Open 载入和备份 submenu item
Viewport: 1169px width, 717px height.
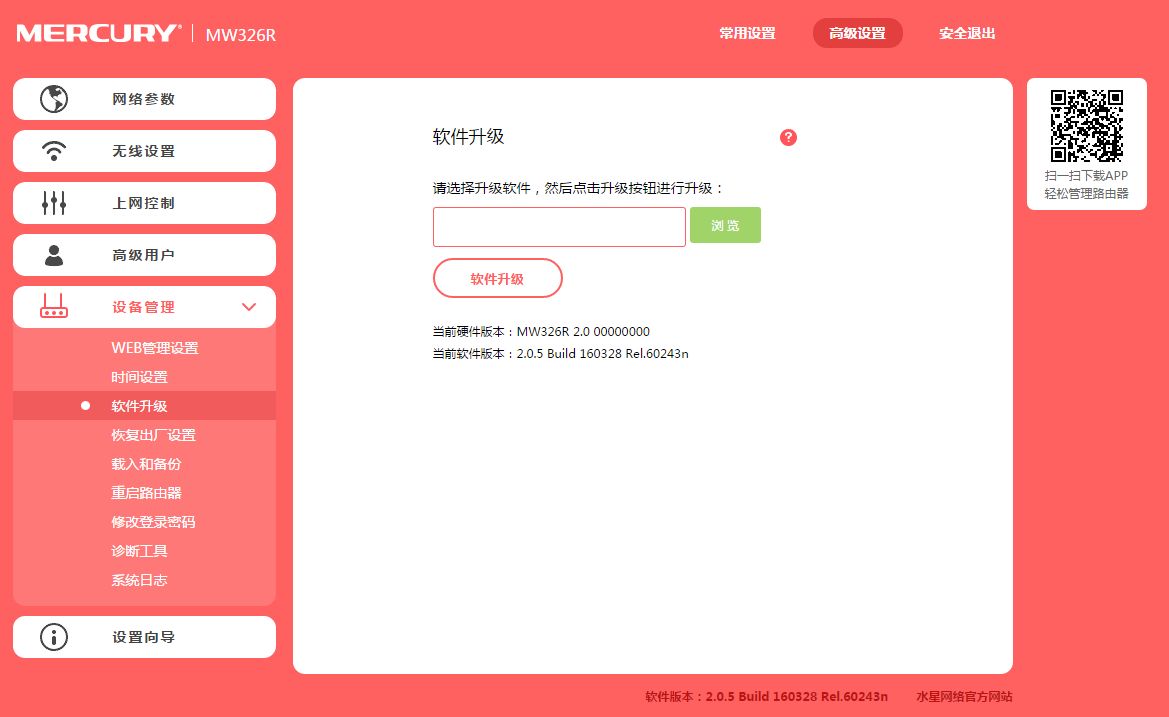(146, 464)
